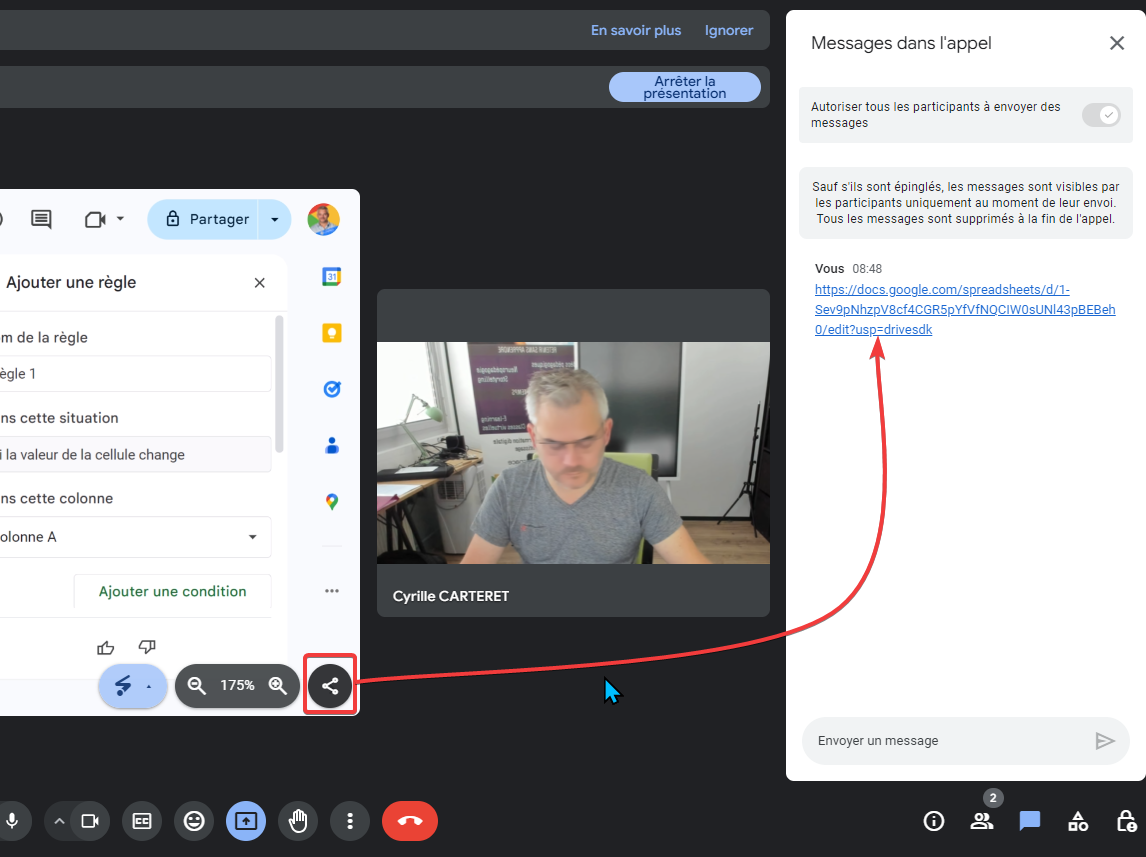
Task: Click the side panel three dots icon
Action: coord(332,591)
